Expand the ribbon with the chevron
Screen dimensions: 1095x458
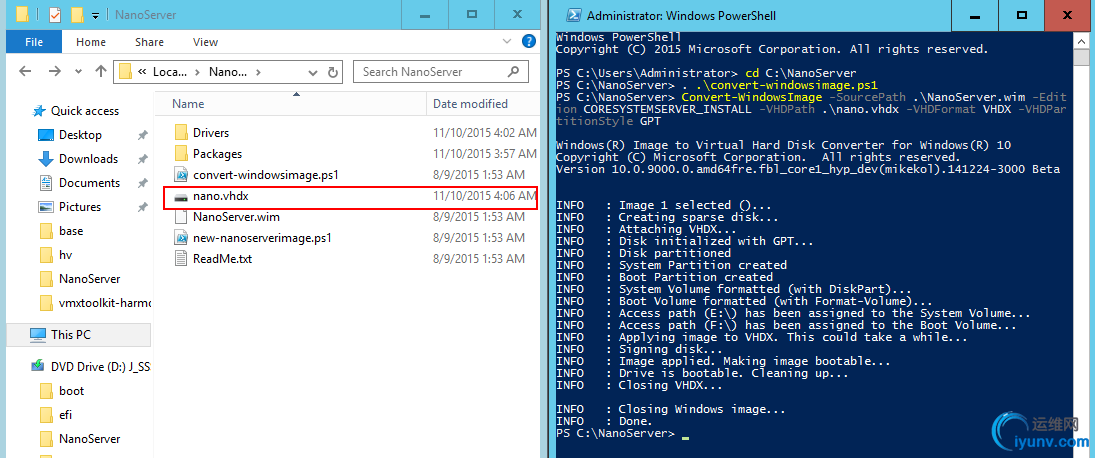pyautogui.click(x=508, y=42)
